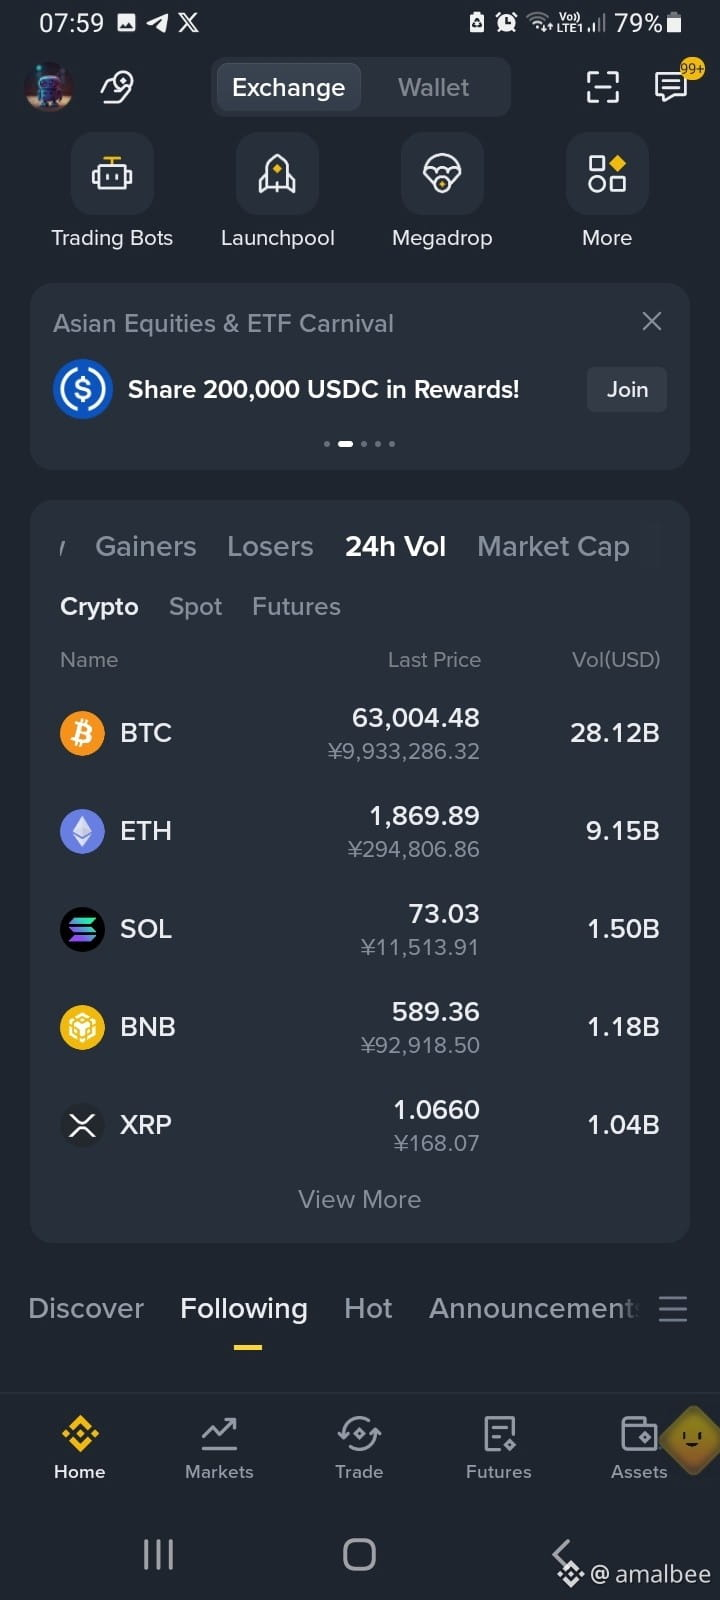The height and width of the screenshot is (1600, 720).
Task: Go to Markets in bottom navigation
Action: coord(219,1448)
